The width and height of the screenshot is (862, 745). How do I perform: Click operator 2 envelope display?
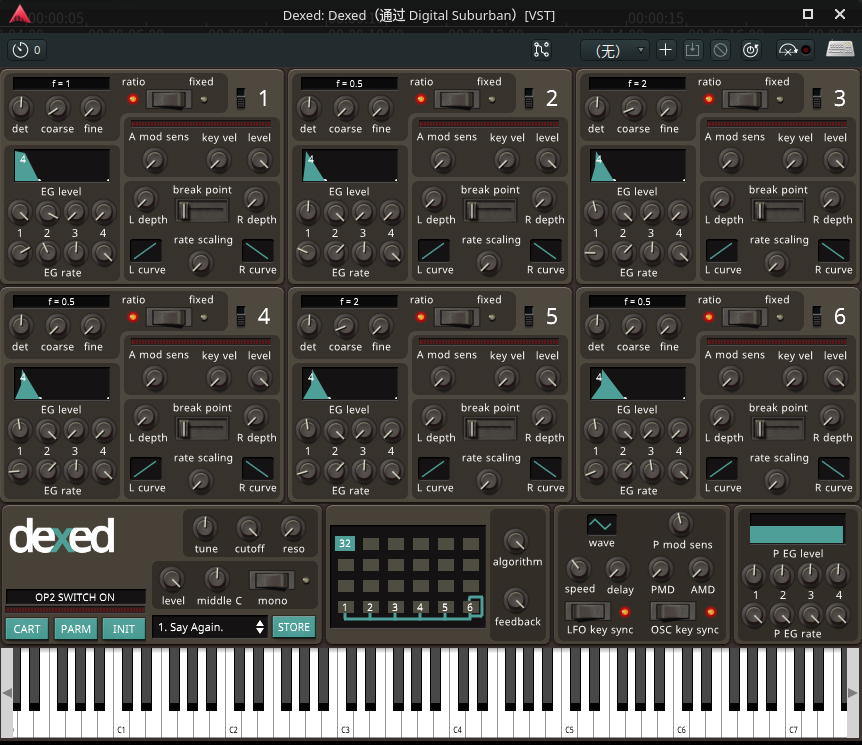(350, 165)
